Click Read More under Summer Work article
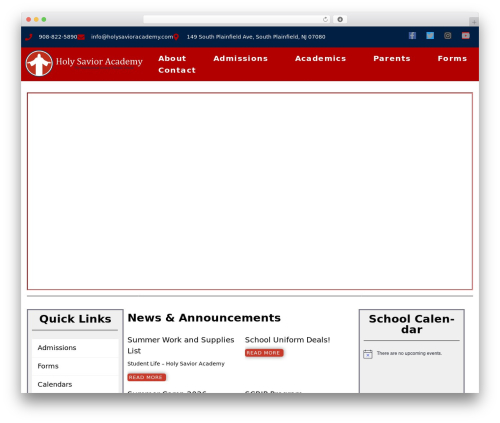Viewport: 500px width, 423px height. (146, 377)
